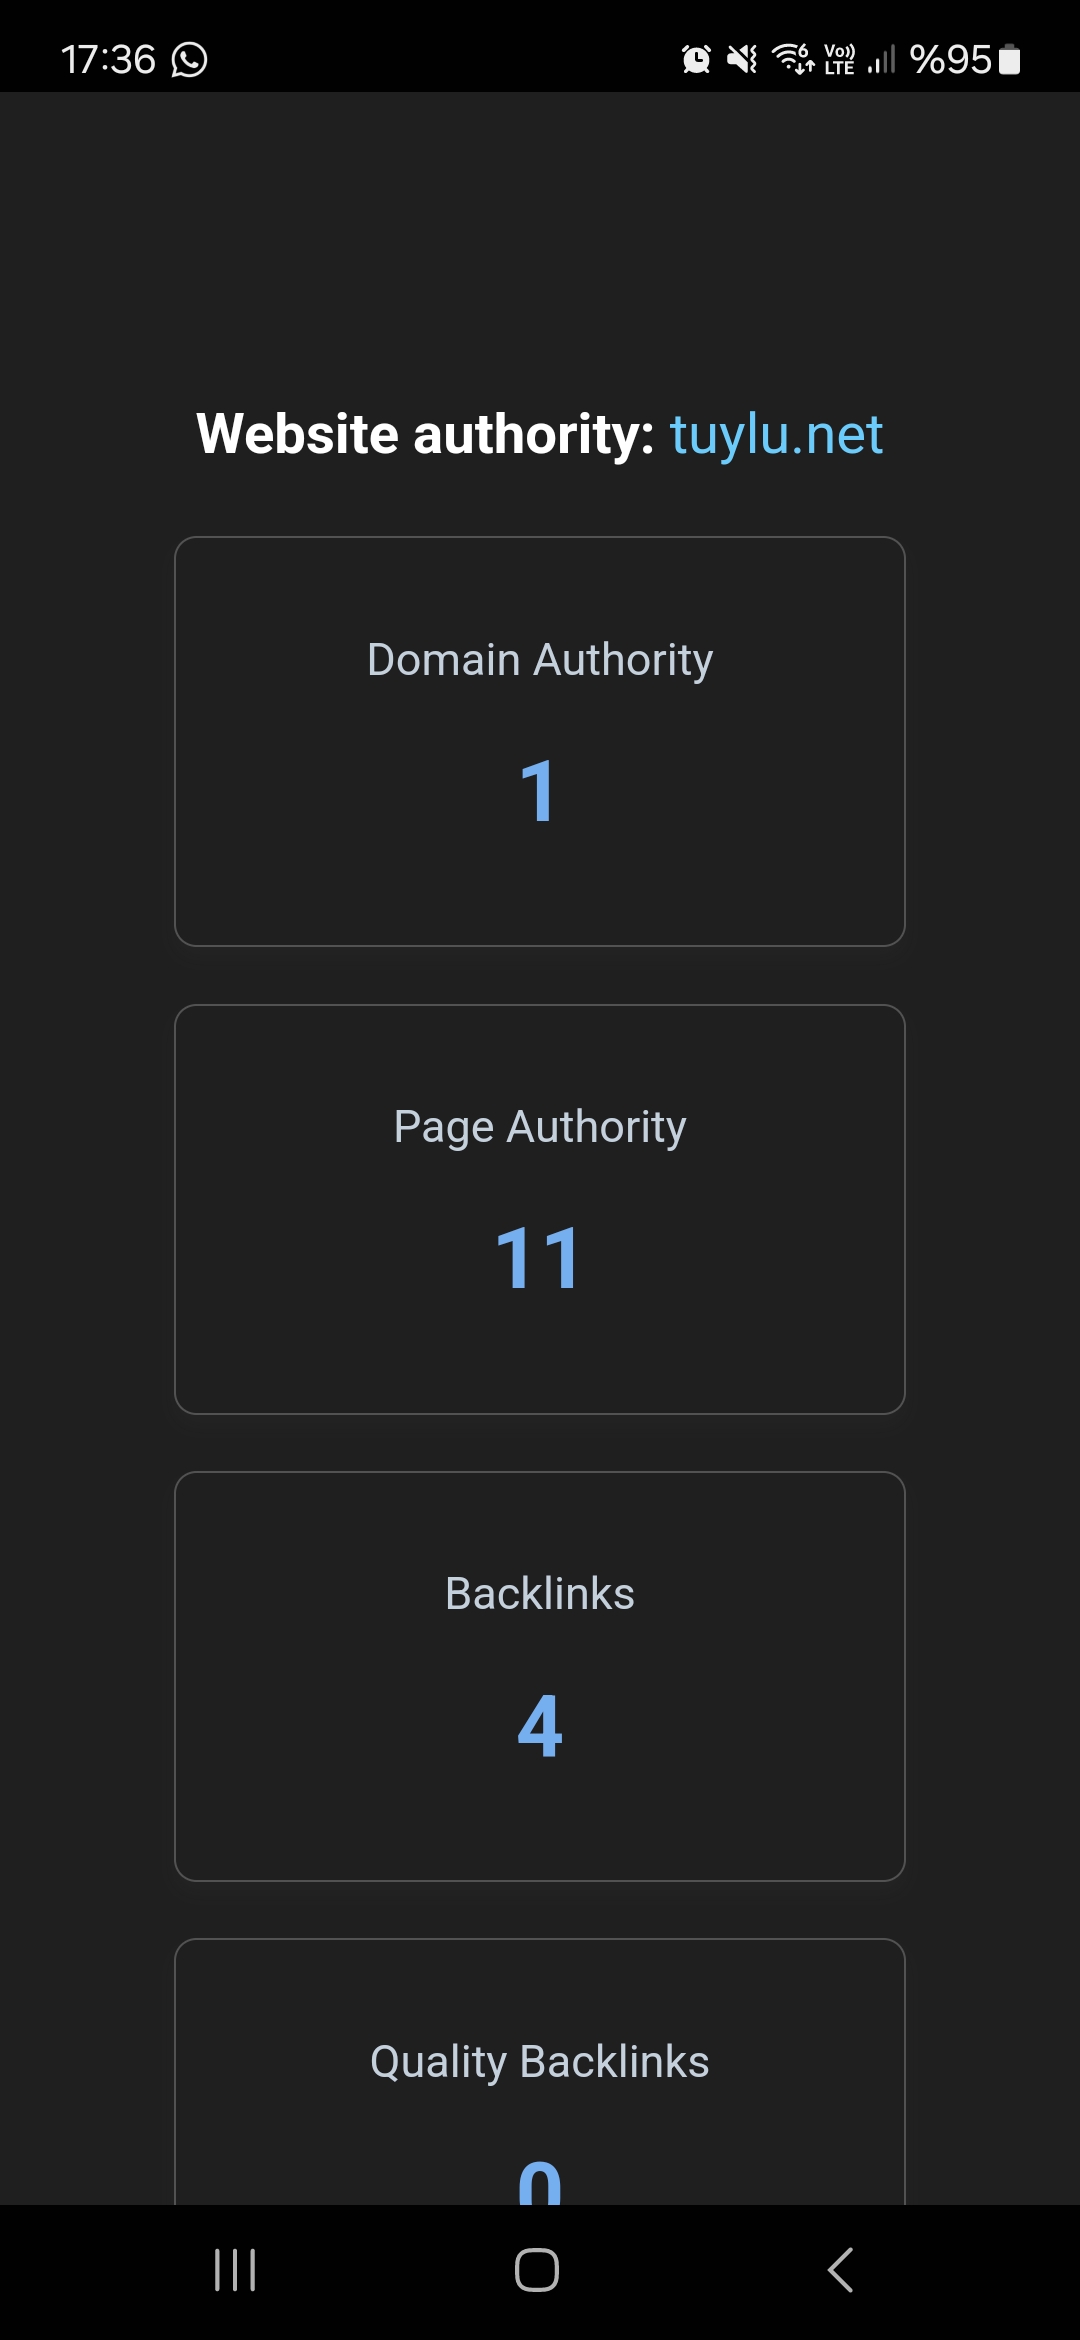Select the Website authority heading
This screenshot has height=2340, width=1080.
click(425, 435)
